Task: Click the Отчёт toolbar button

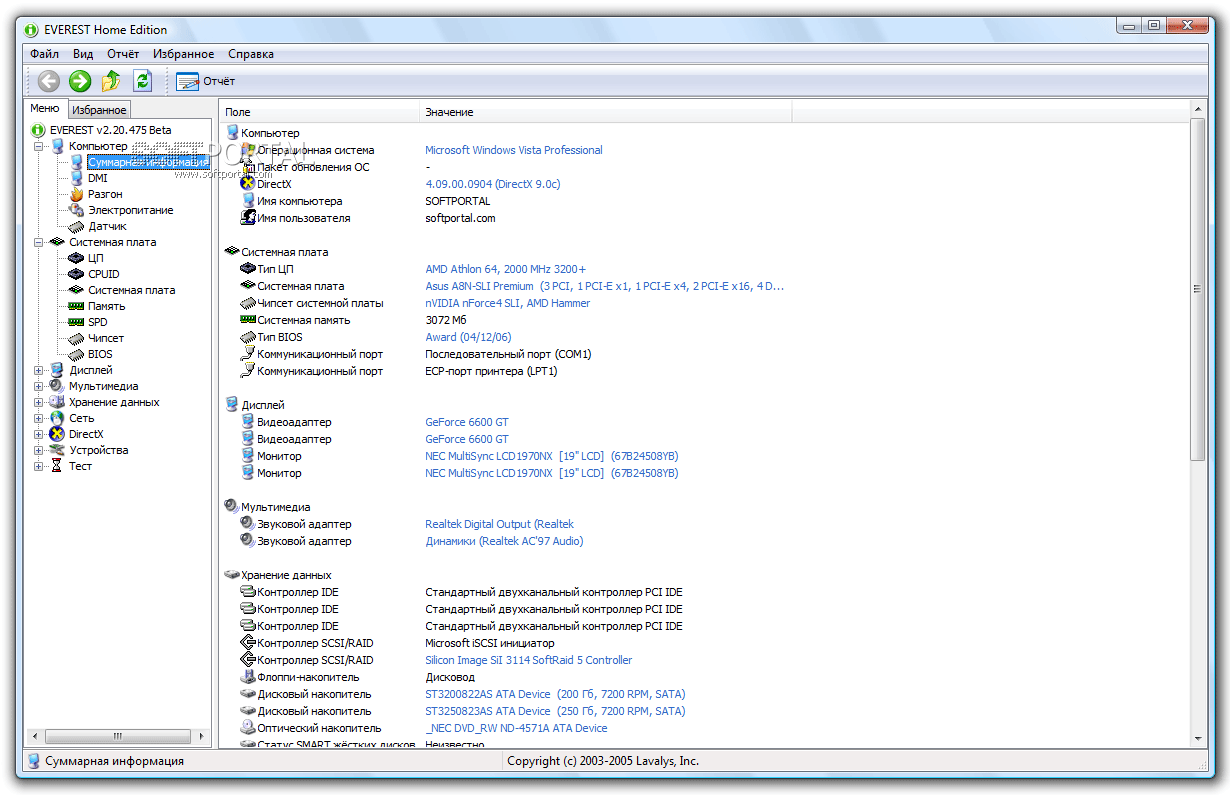Action: [206, 81]
